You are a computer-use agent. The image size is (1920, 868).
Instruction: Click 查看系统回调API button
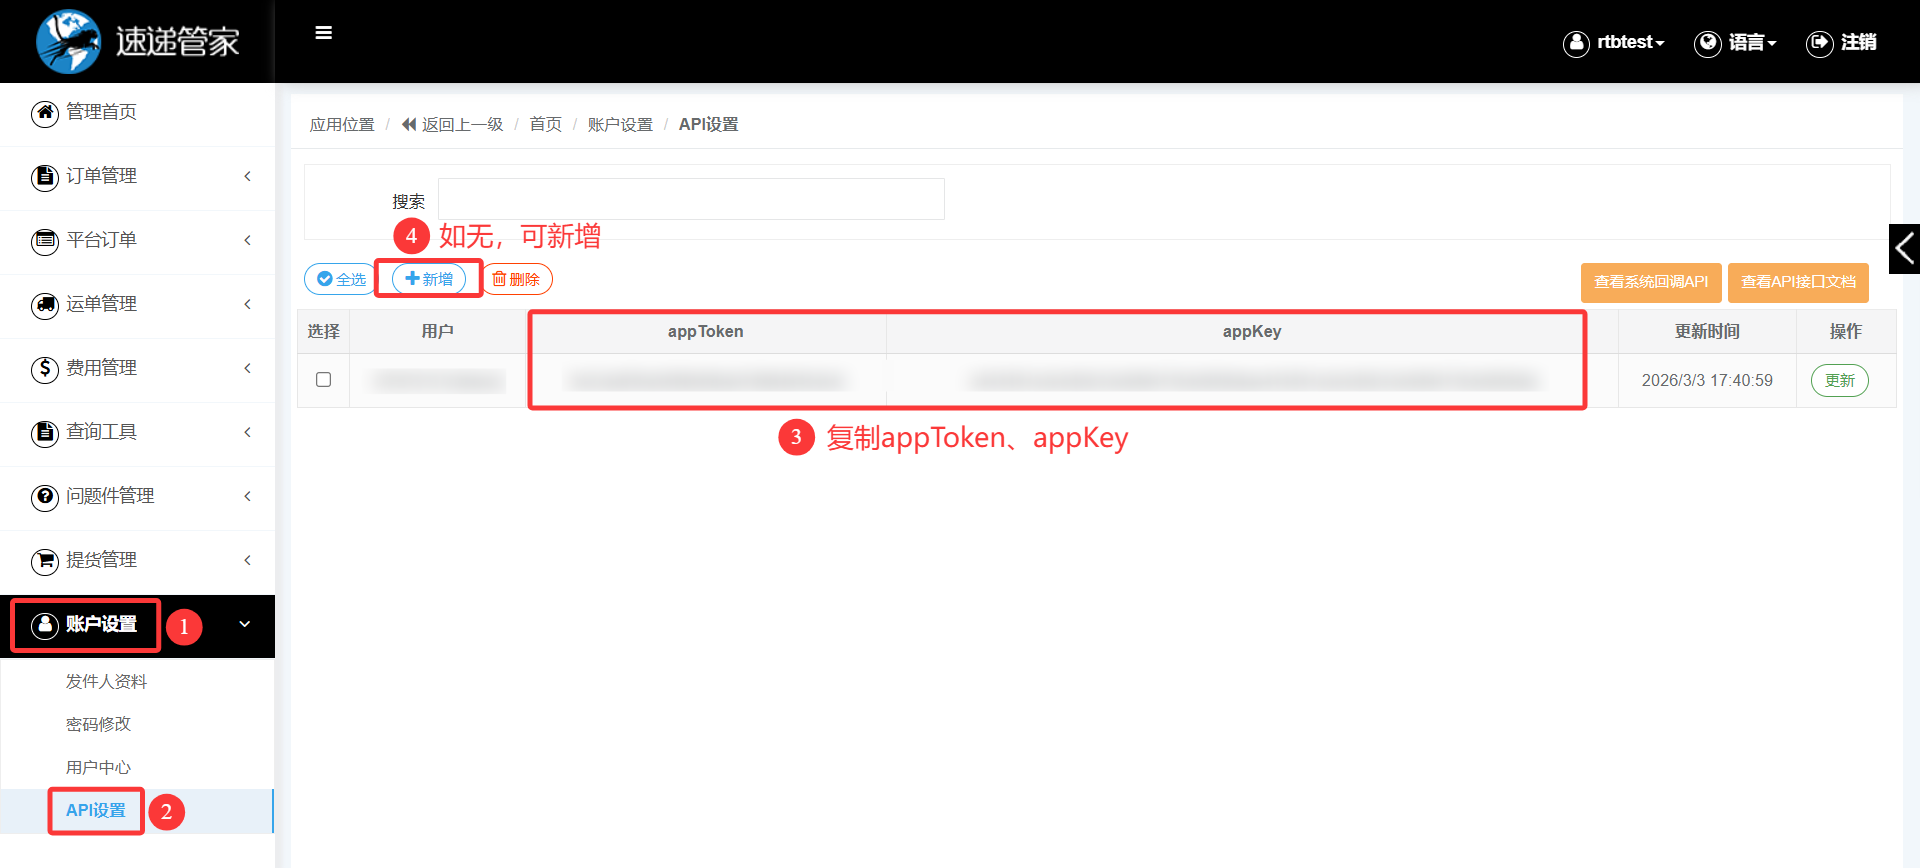[1651, 282]
